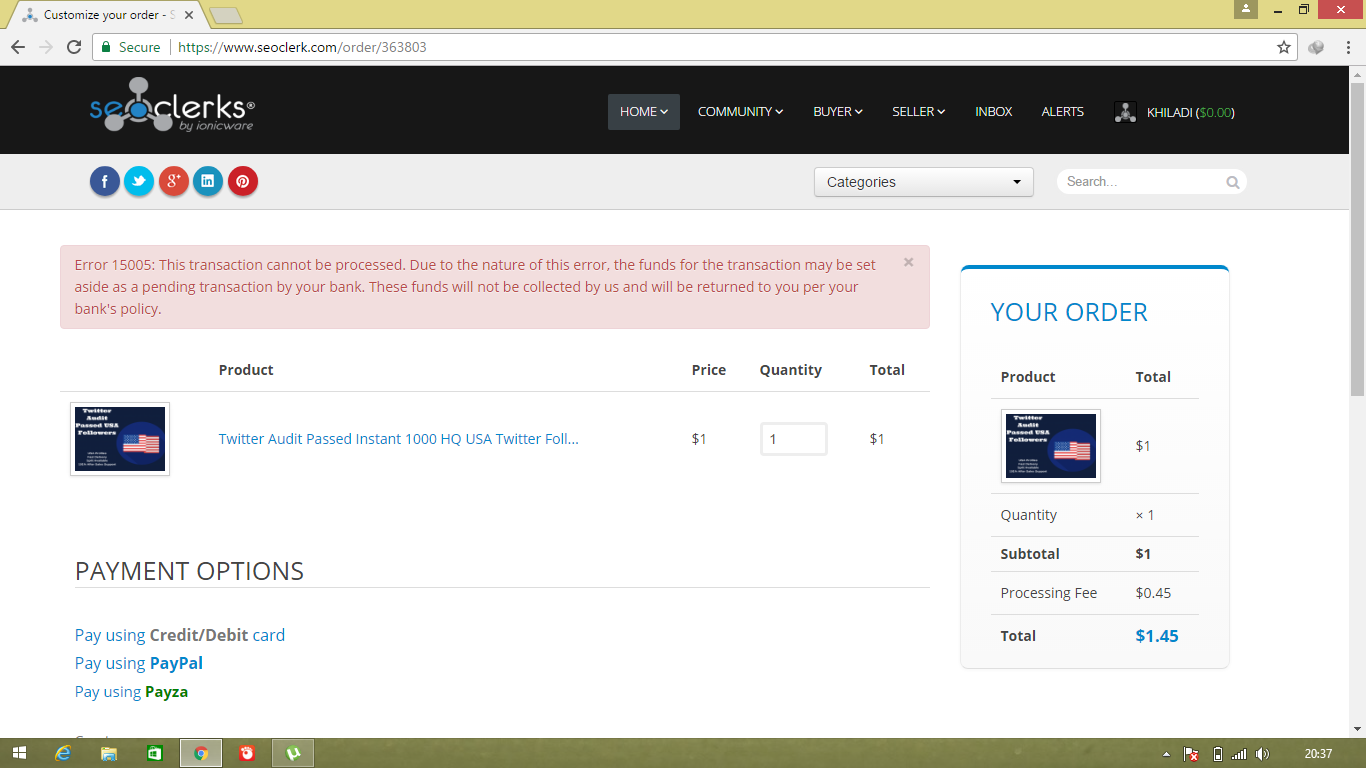Click the Quantity input field
The height and width of the screenshot is (768, 1366).
point(793,439)
